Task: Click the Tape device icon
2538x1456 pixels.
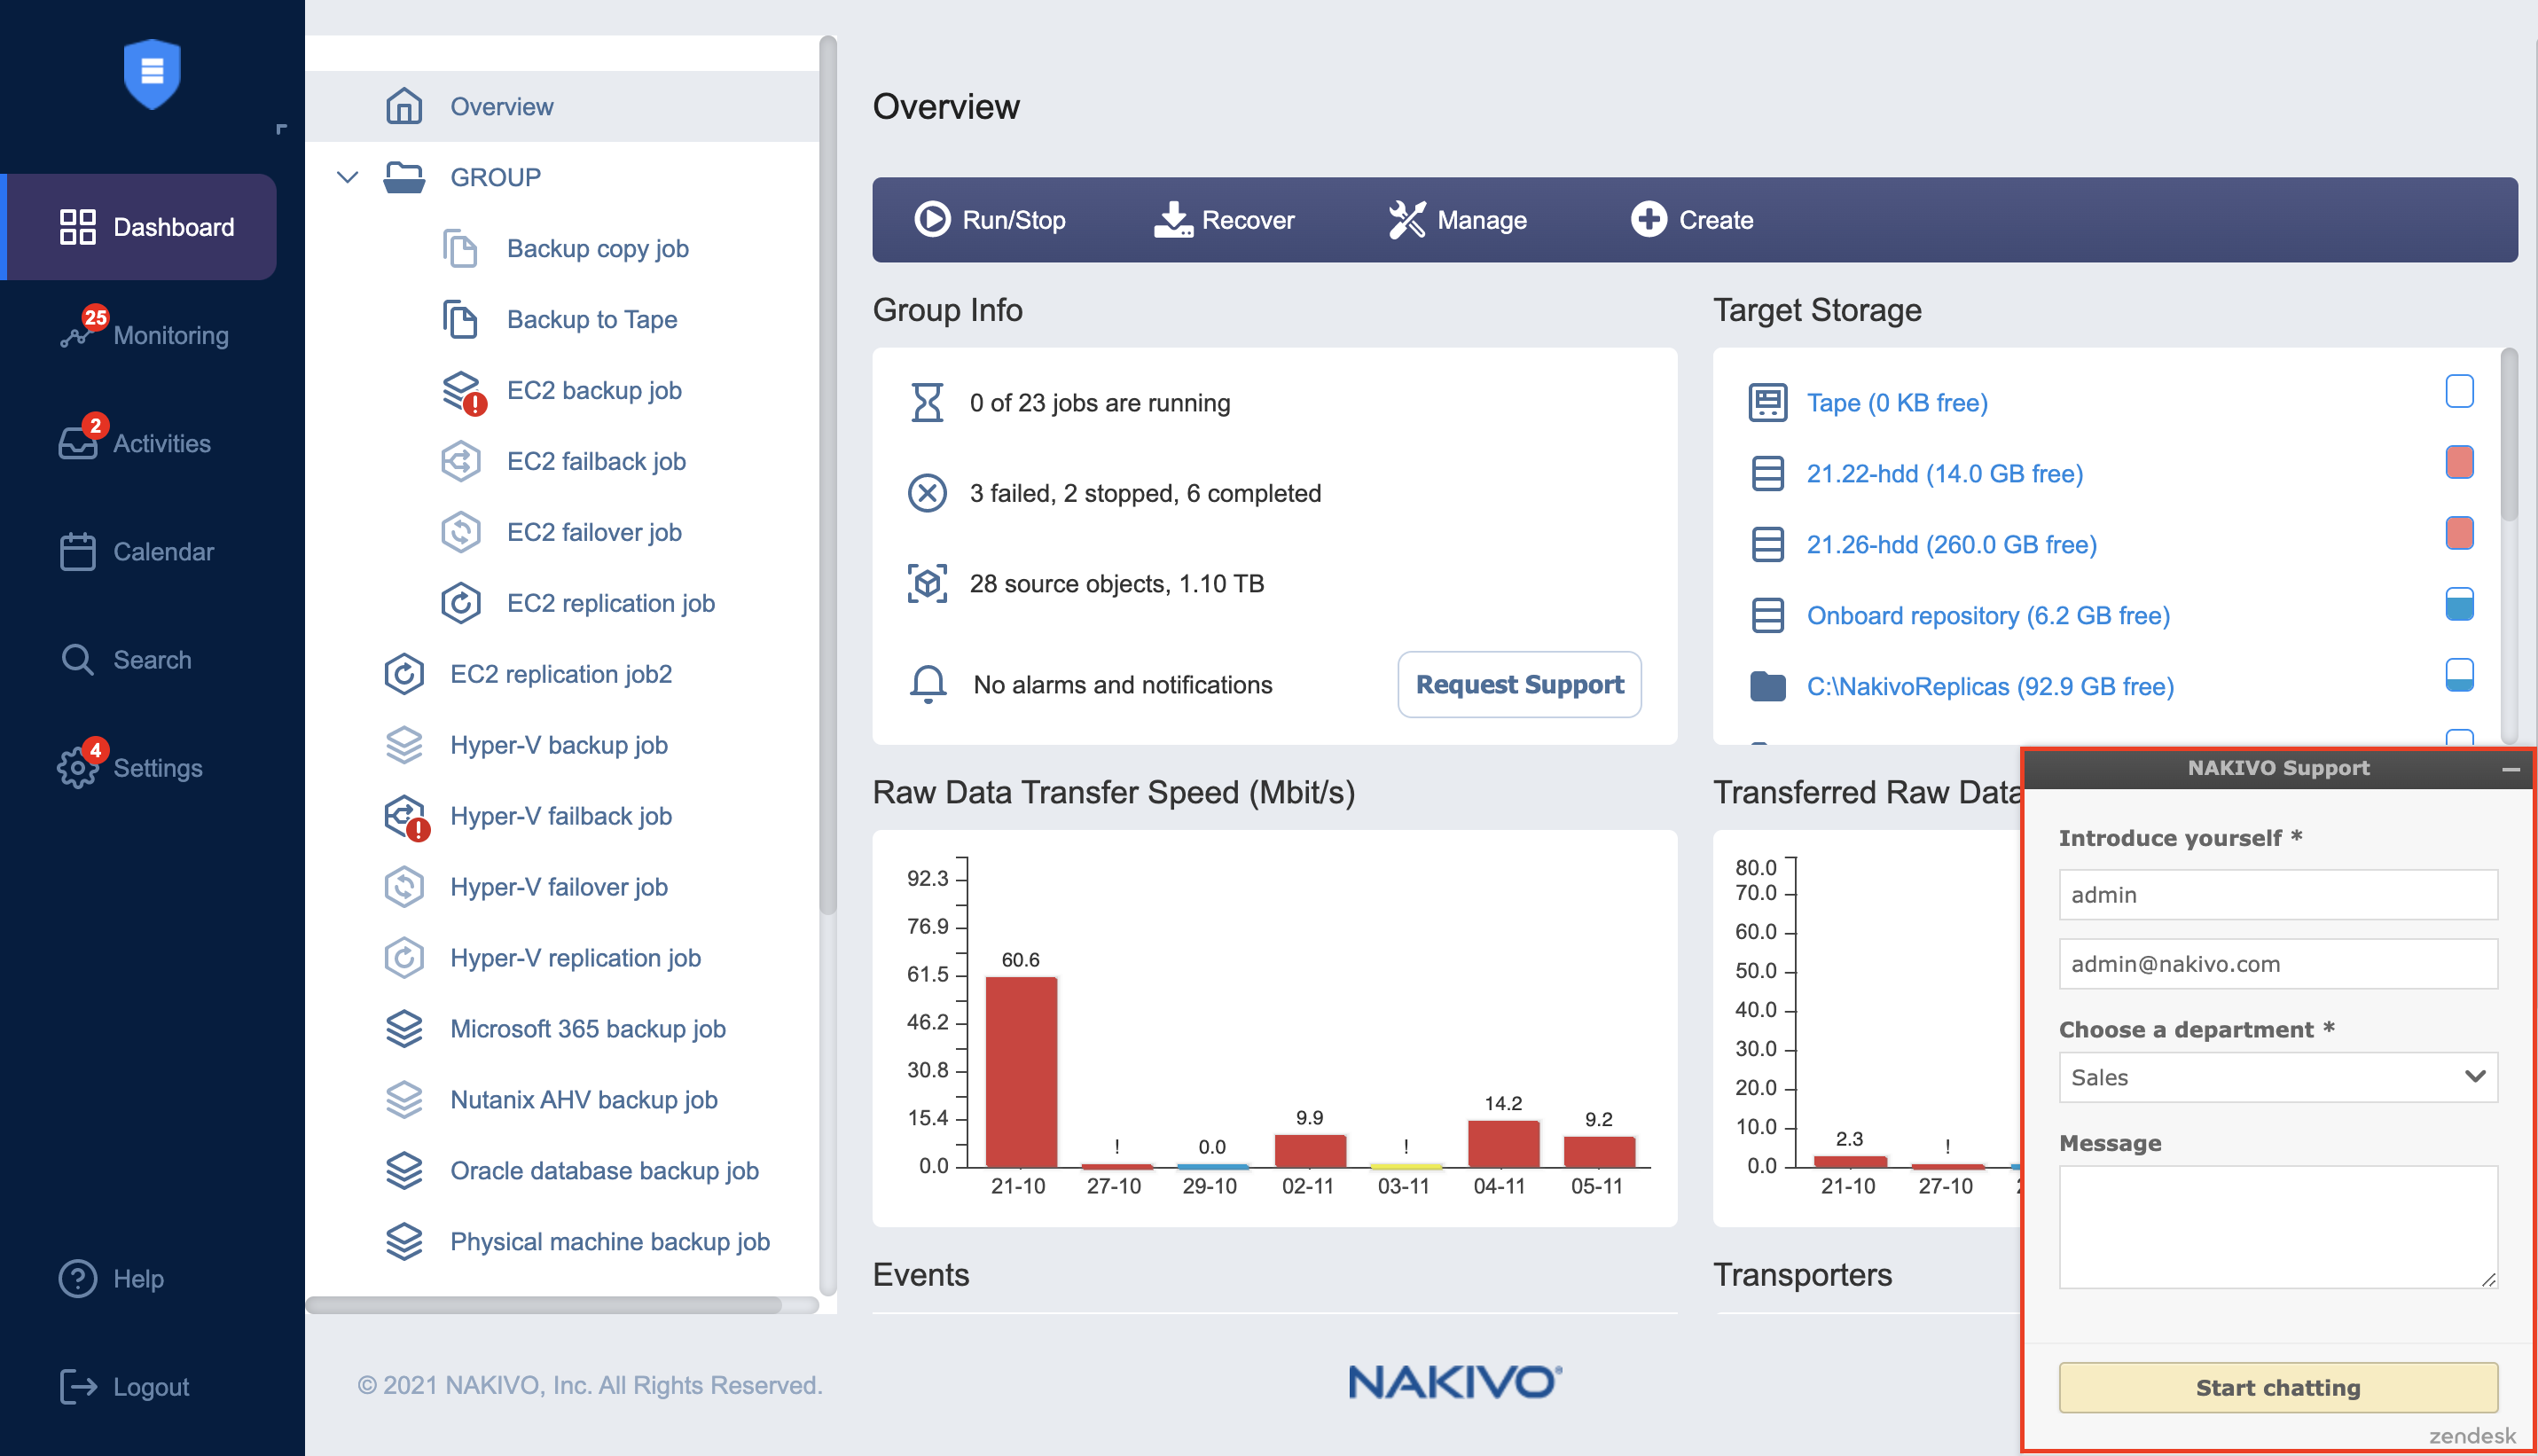Action: coord(1767,402)
